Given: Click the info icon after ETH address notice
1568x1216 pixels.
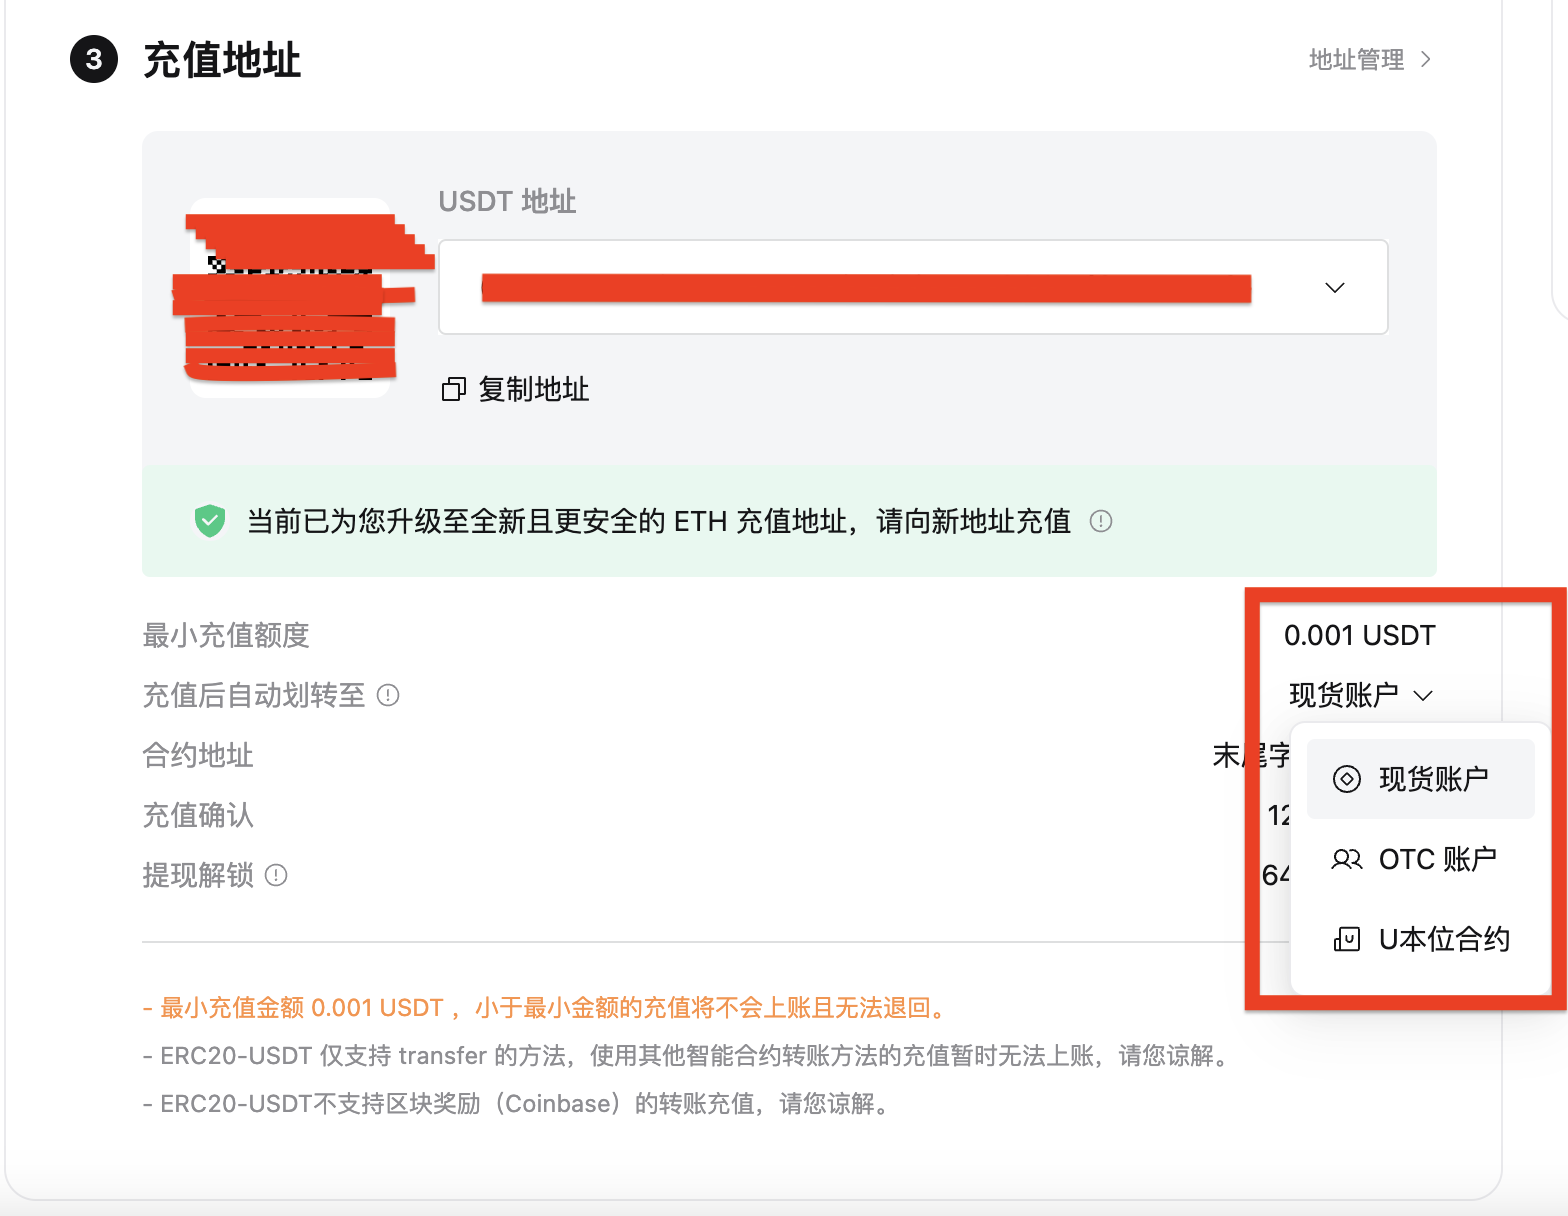Looking at the screenshot, I should click(x=1101, y=521).
